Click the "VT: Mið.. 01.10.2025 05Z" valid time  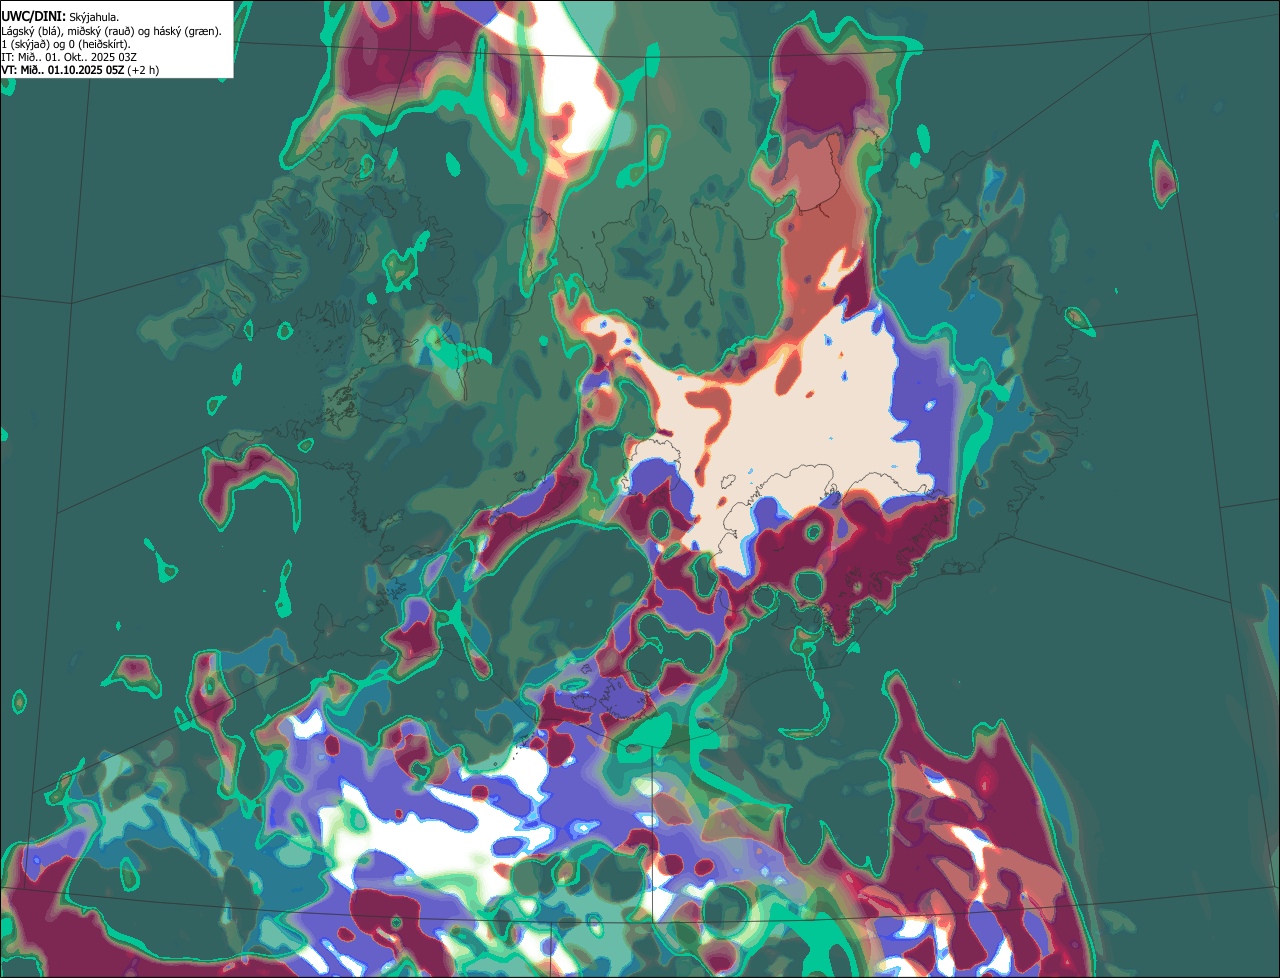pos(62,70)
